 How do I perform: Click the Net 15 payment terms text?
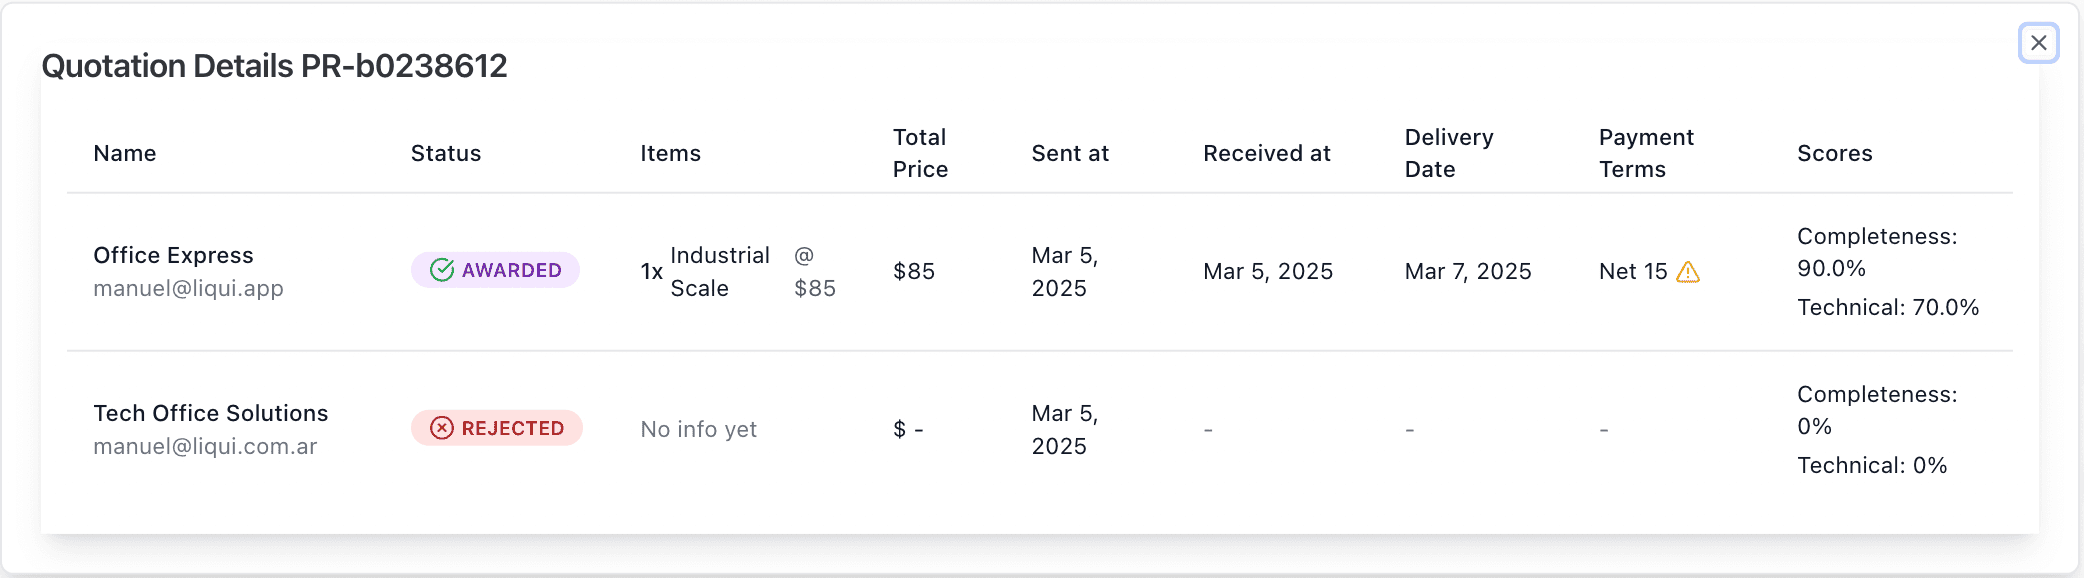click(1633, 271)
